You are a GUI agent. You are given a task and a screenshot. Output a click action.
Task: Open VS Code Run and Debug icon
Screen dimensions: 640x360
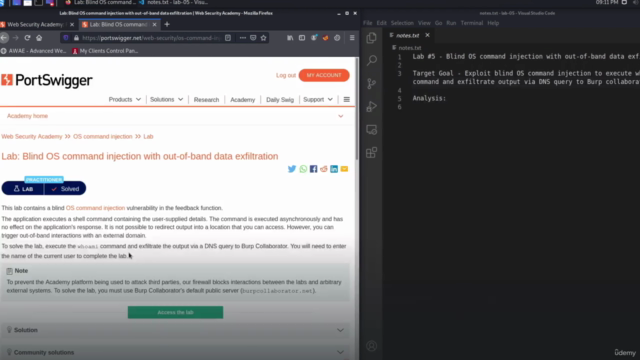pyautogui.click(x=371, y=107)
